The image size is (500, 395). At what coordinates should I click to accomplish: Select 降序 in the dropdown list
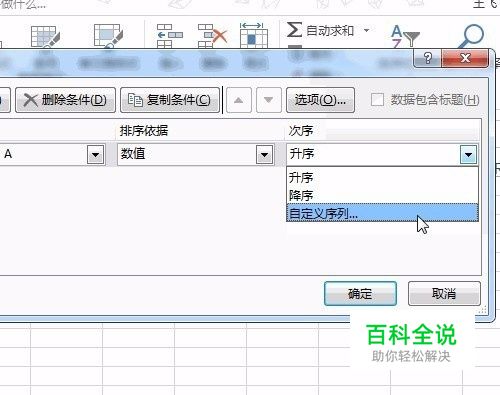point(382,195)
